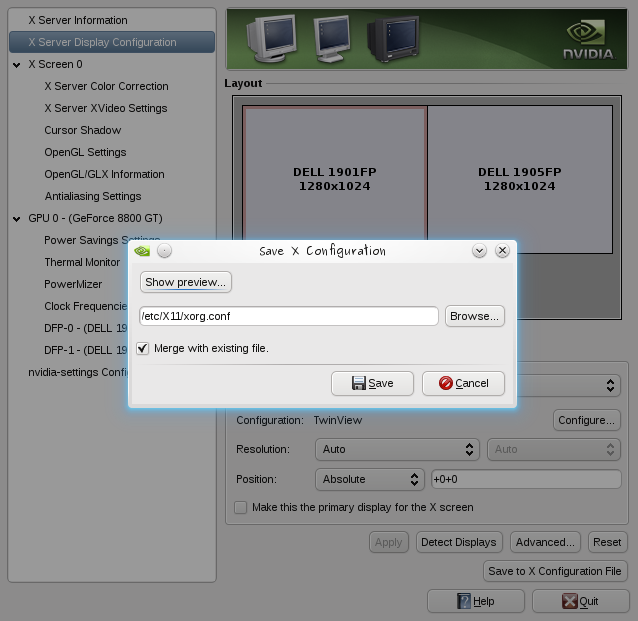
Task: Click the round pin button in dialog titlebar
Action: point(165,251)
